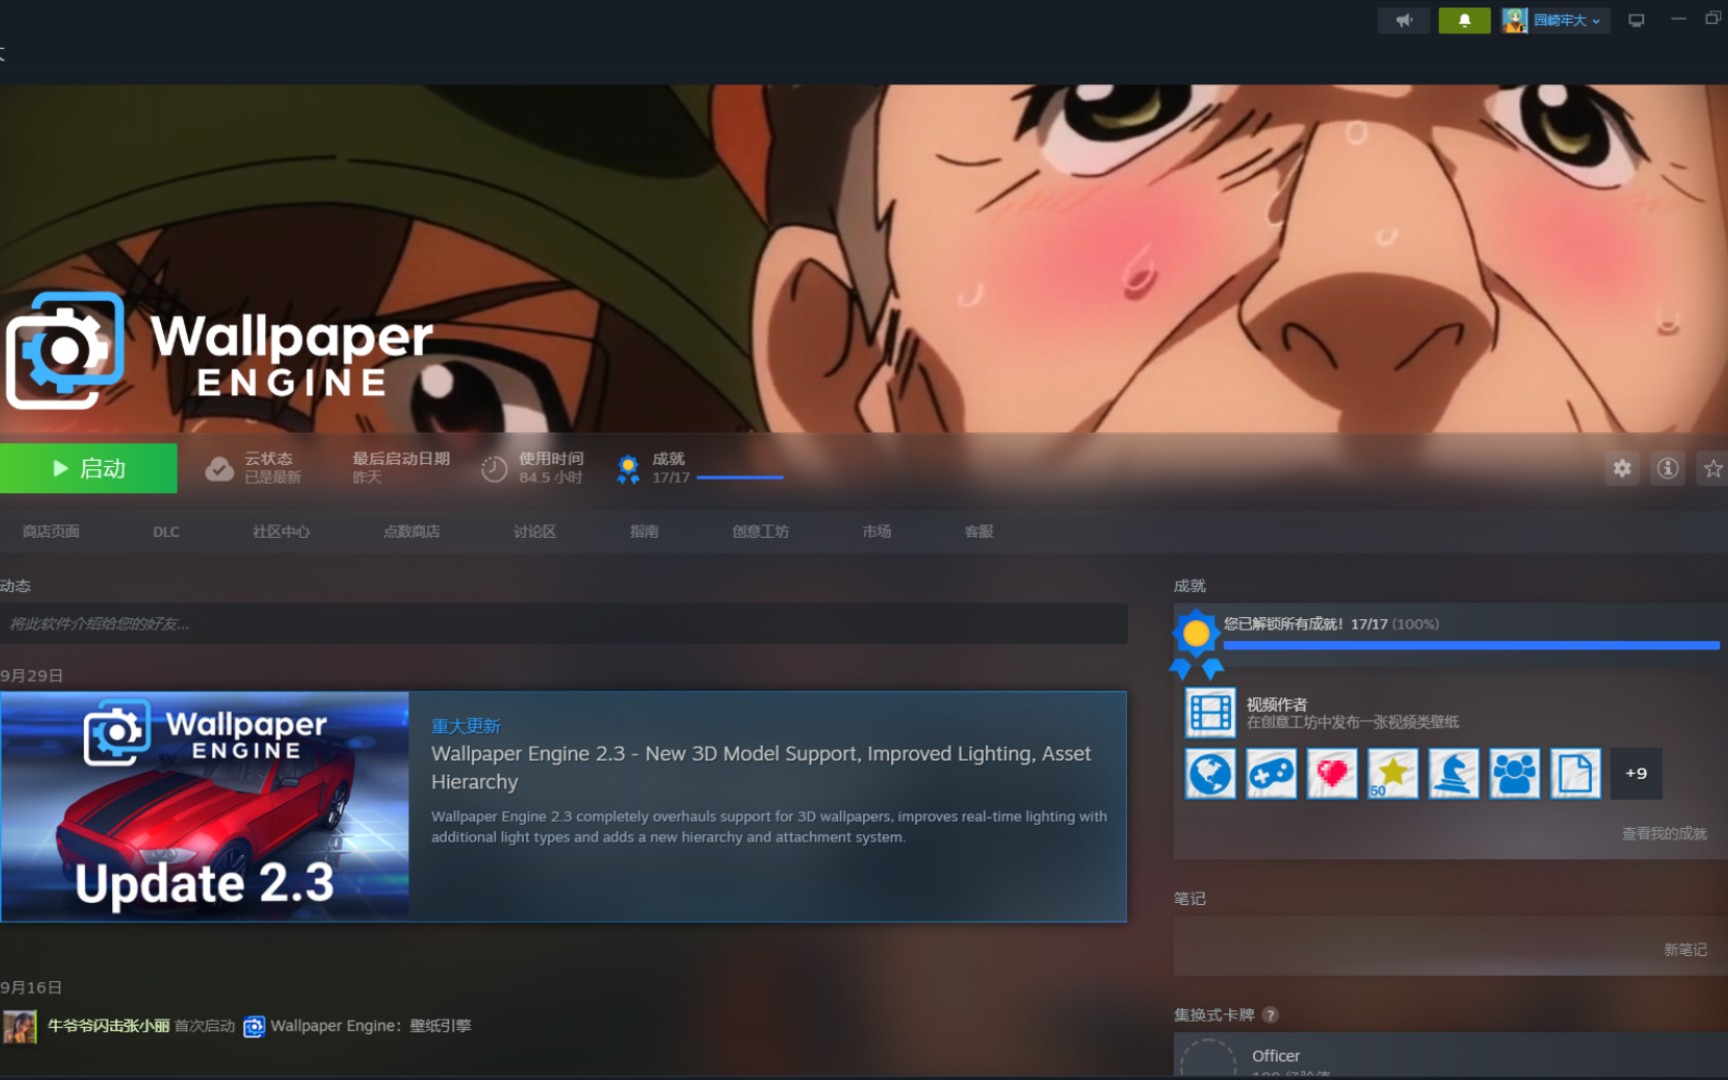Click the user avatar in the top bar
The width and height of the screenshot is (1728, 1080).
[1515, 20]
